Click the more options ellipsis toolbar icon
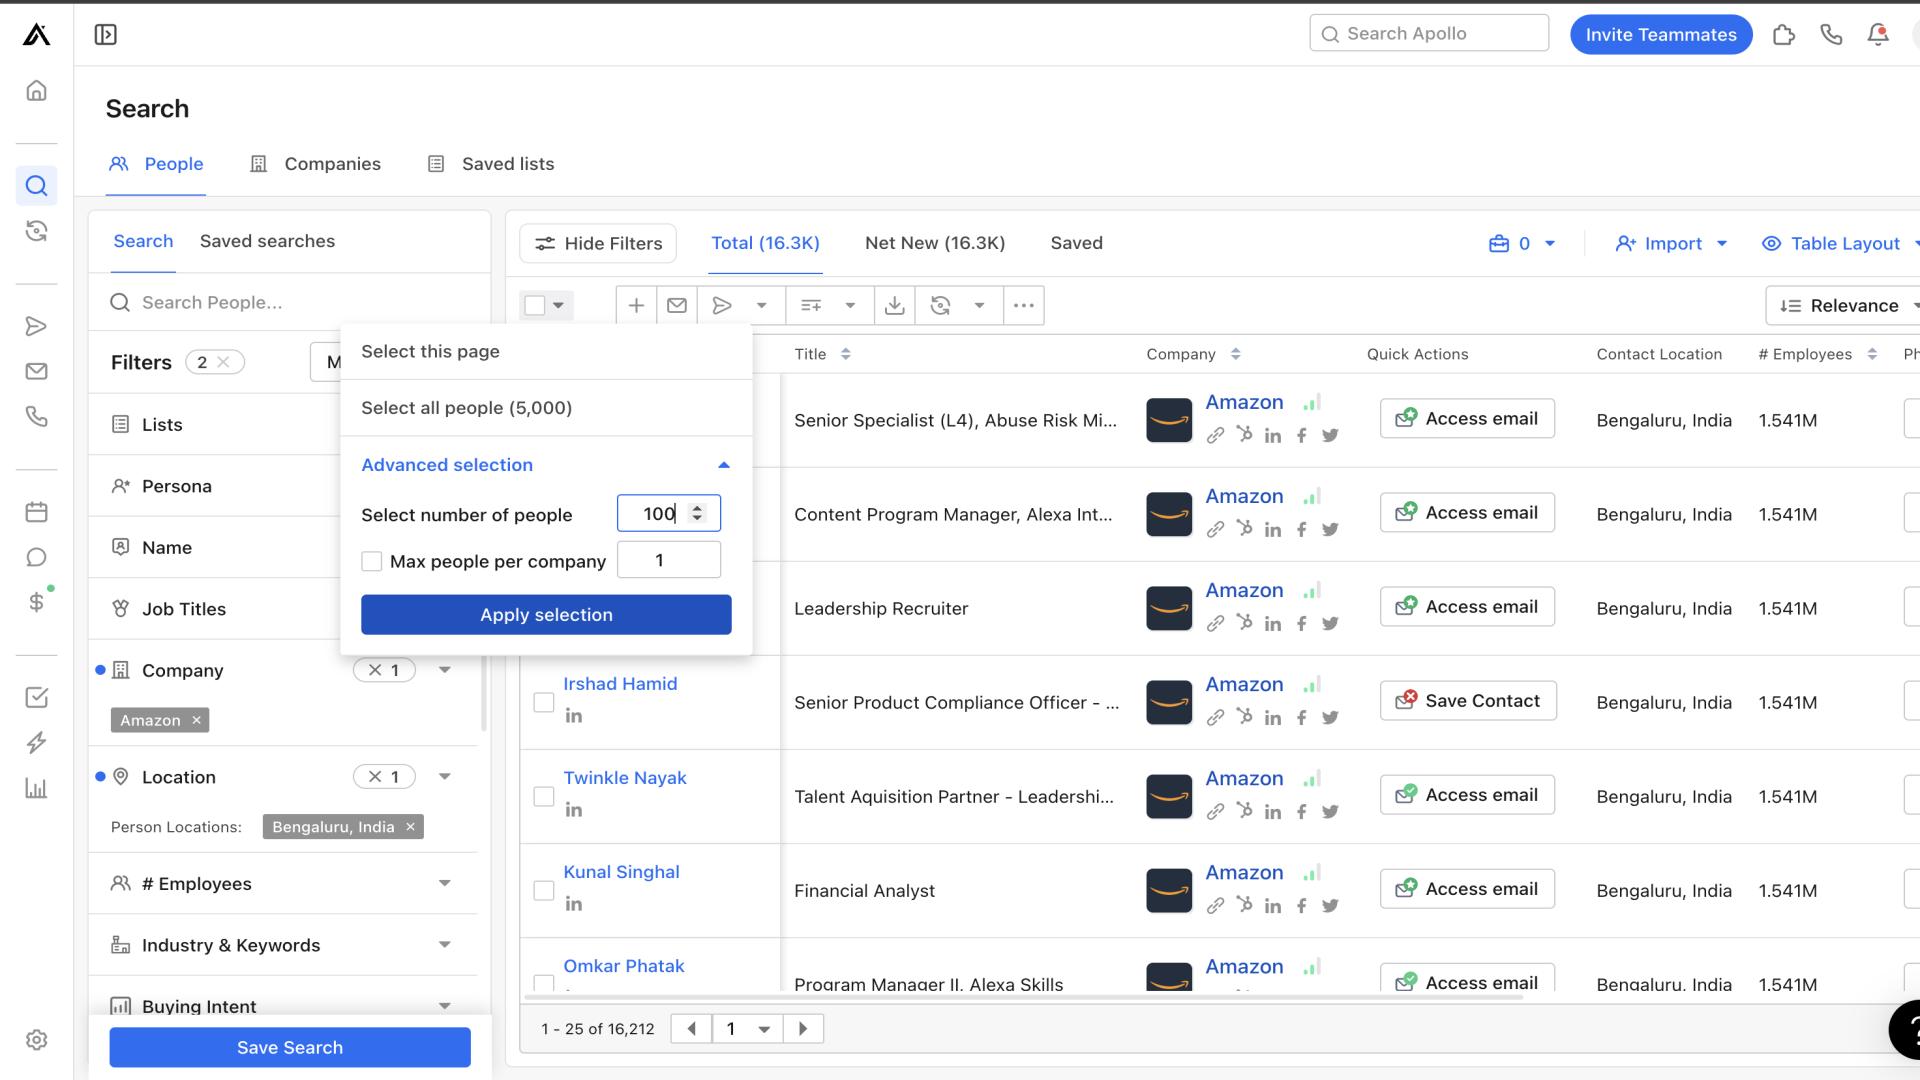Viewport: 1920px width, 1080px height. point(1023,306)
